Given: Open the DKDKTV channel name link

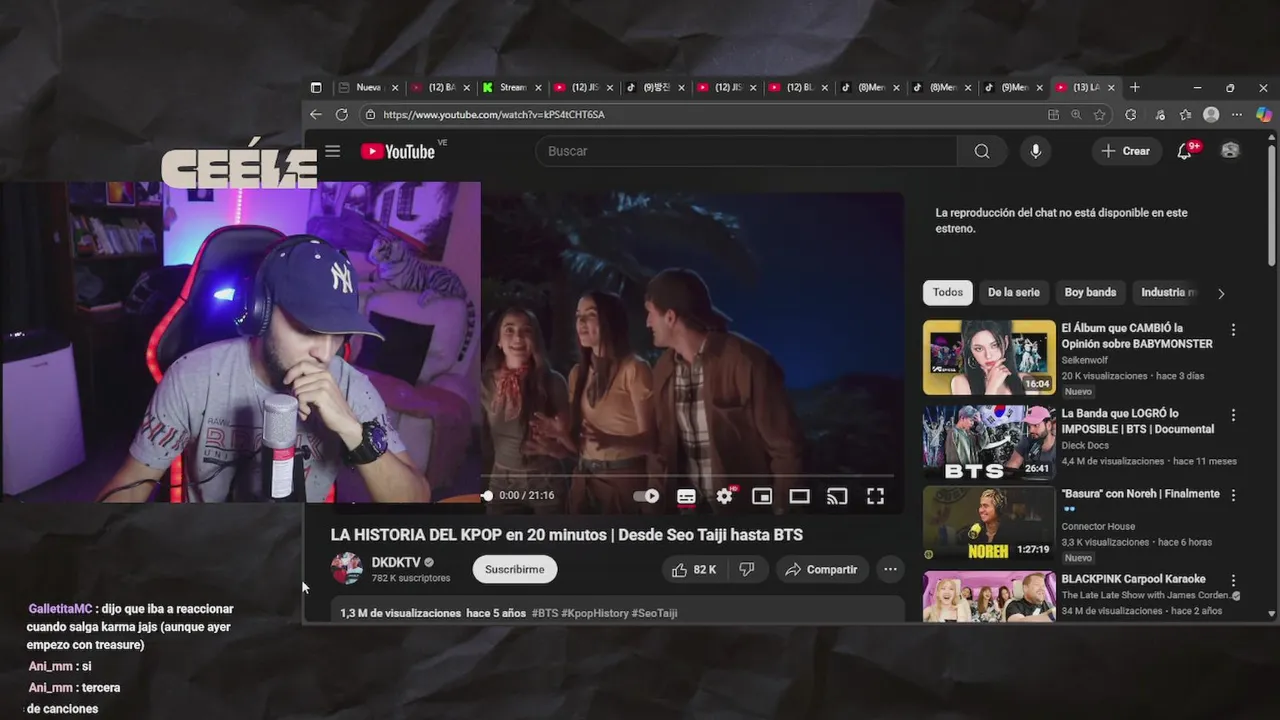Looking at the screenshot, I should coord(396,562).
